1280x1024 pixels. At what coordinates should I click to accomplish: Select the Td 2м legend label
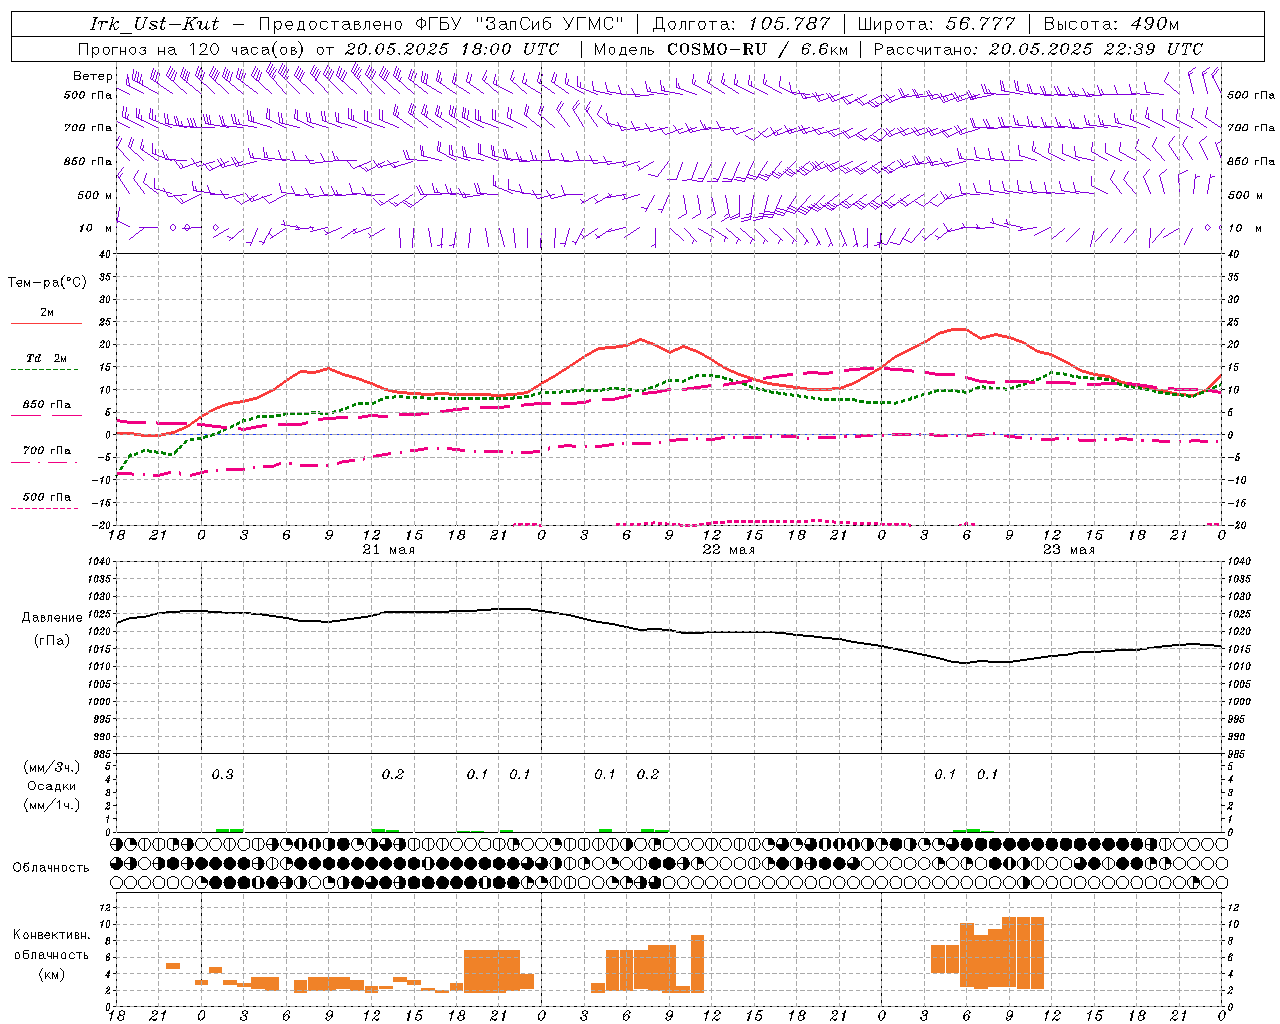[47, 358]
